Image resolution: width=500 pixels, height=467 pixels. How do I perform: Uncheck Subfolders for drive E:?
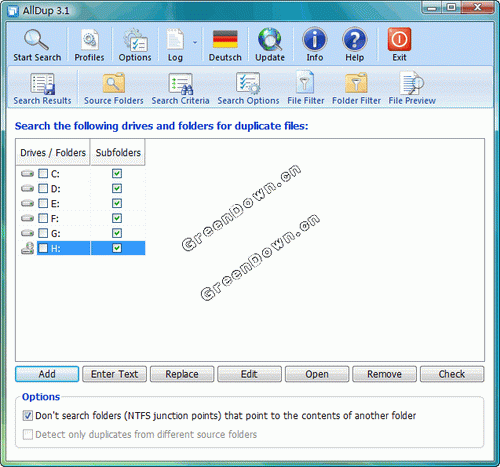(117, 203)
